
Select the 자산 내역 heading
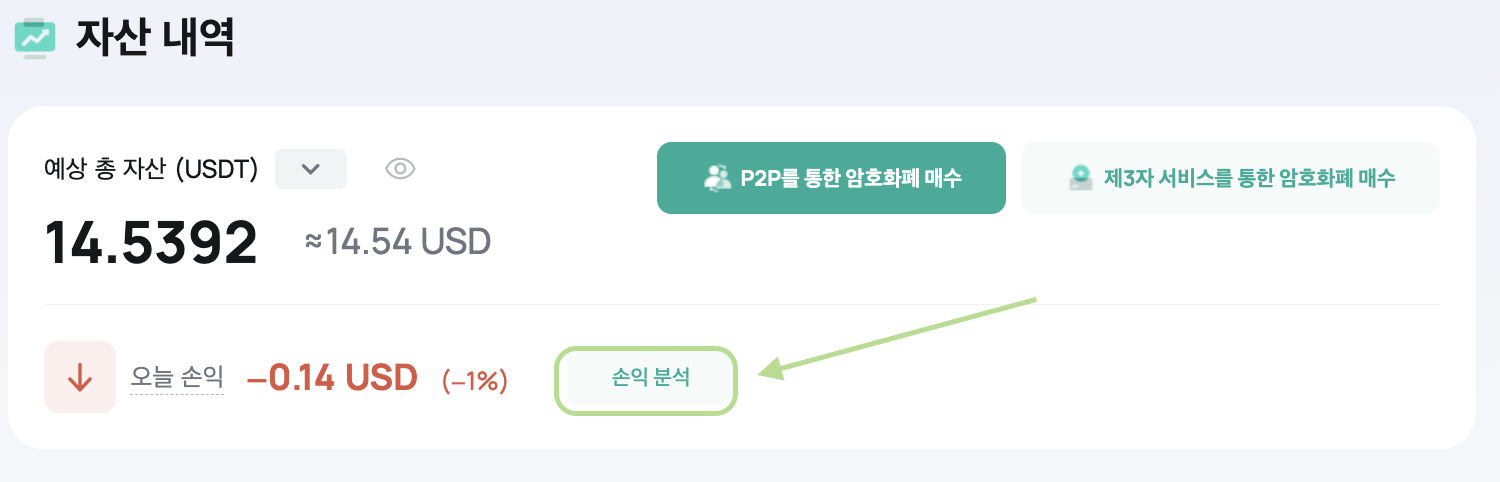click(x=155, y=37)
